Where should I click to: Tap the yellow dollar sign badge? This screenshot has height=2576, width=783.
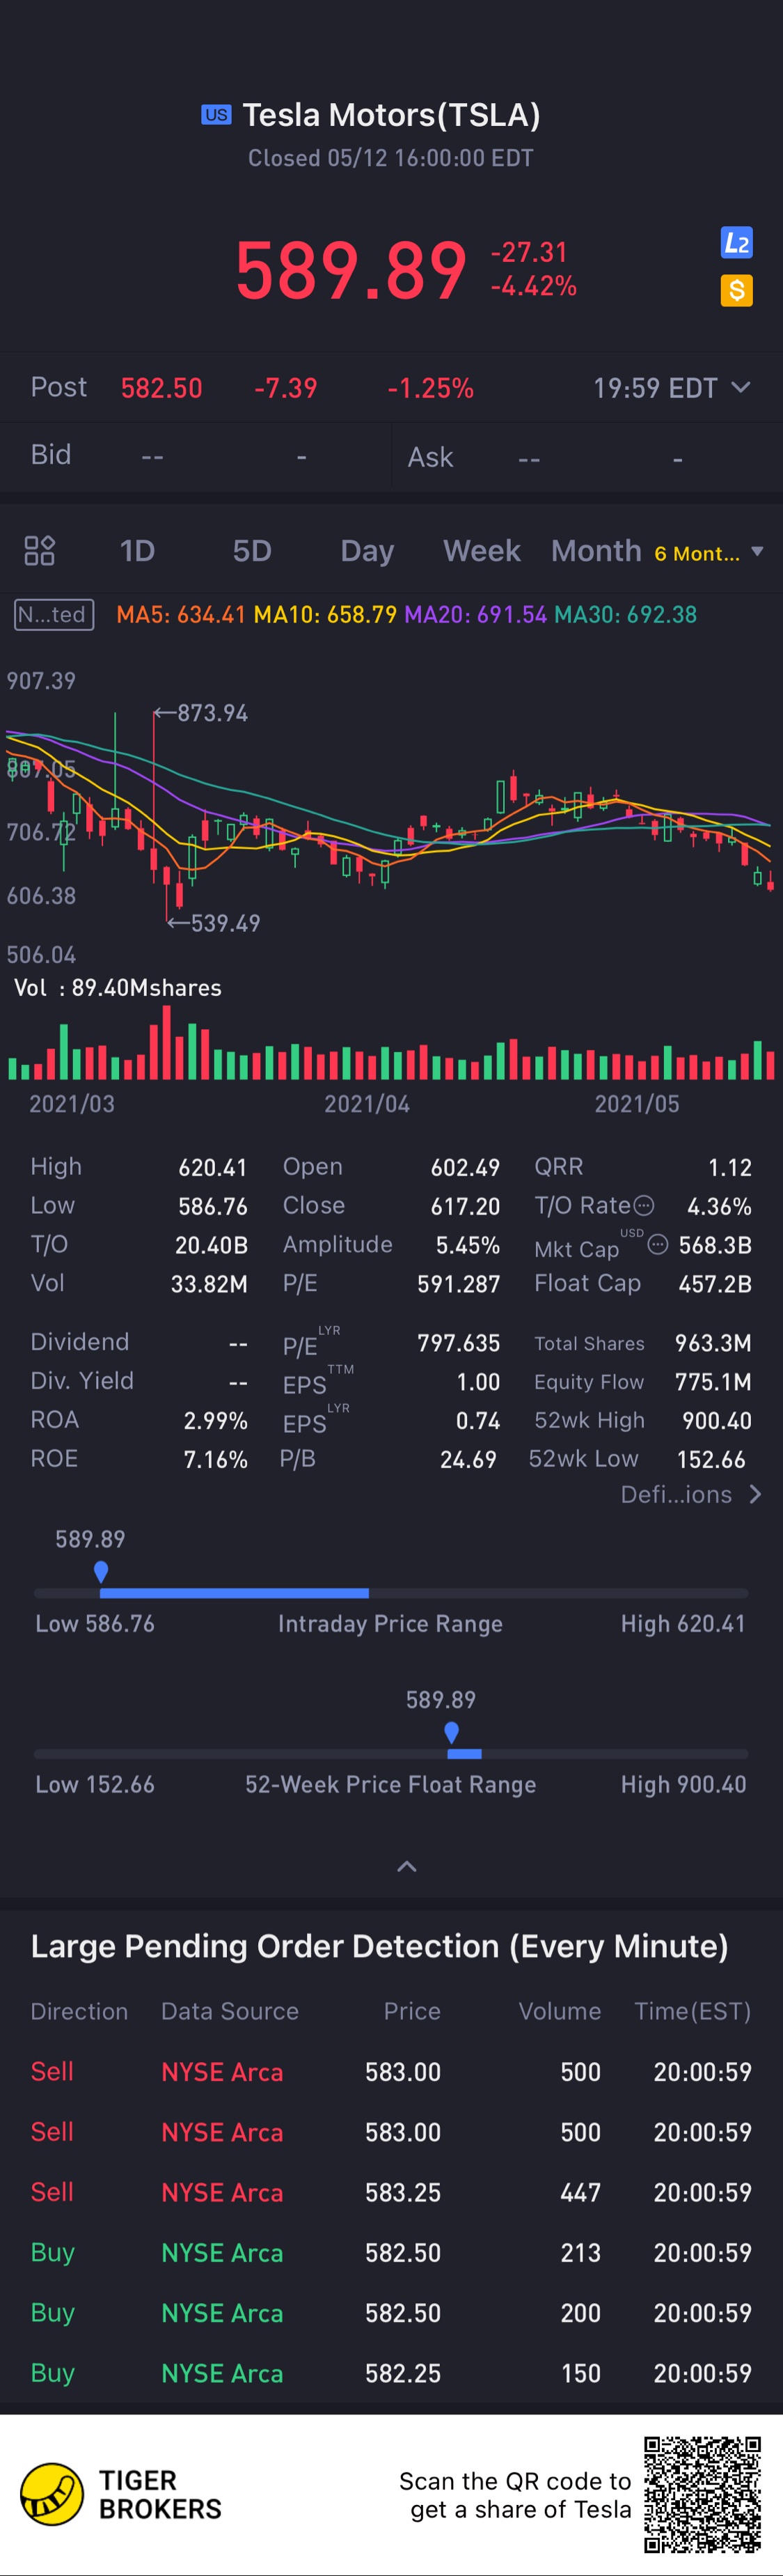point(736,290)
